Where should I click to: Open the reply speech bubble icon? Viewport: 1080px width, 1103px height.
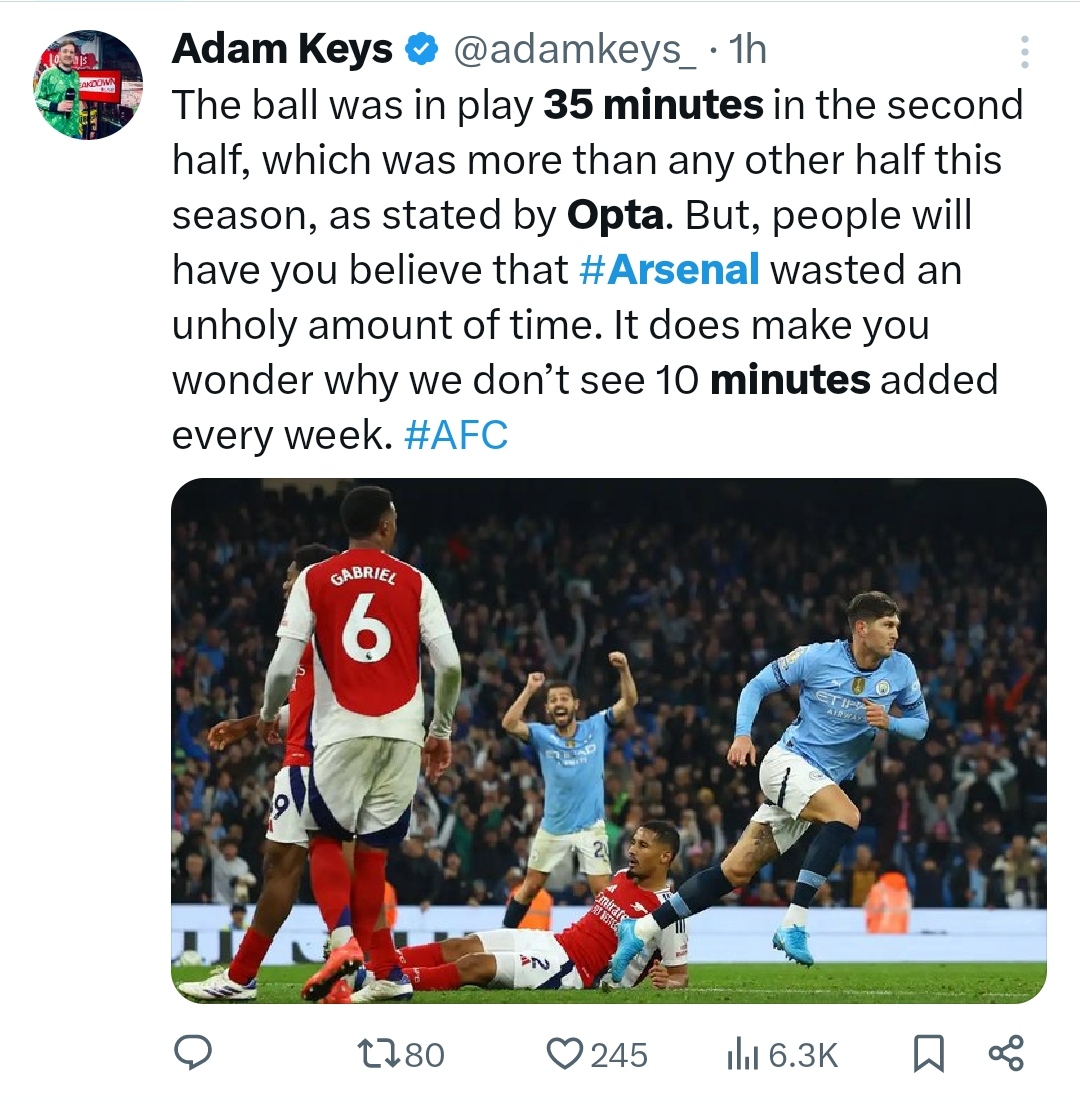pos(190,1053)
